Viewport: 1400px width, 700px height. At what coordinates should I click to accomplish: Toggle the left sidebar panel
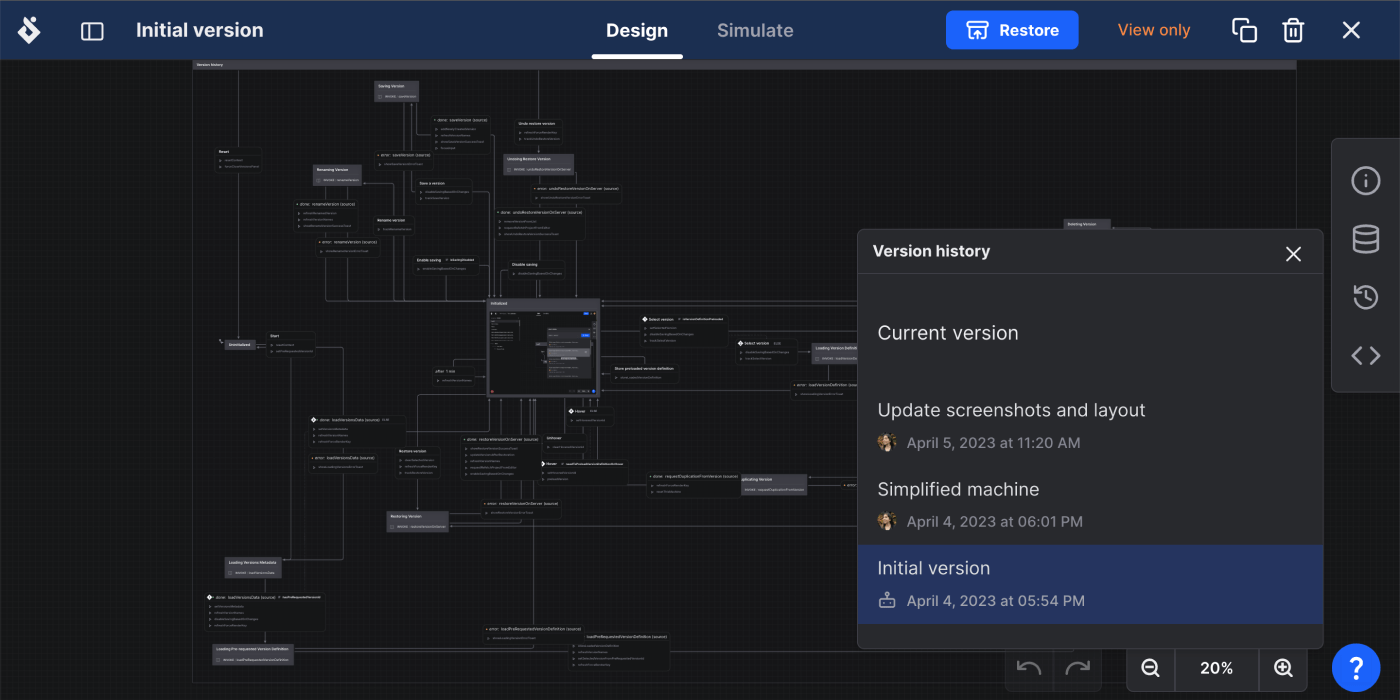tap(92, 31)
